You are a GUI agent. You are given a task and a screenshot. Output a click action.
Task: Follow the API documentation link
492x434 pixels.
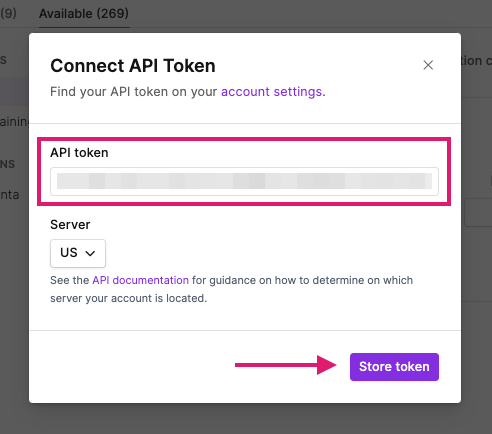pyautogui.click(x=140, y=280)
